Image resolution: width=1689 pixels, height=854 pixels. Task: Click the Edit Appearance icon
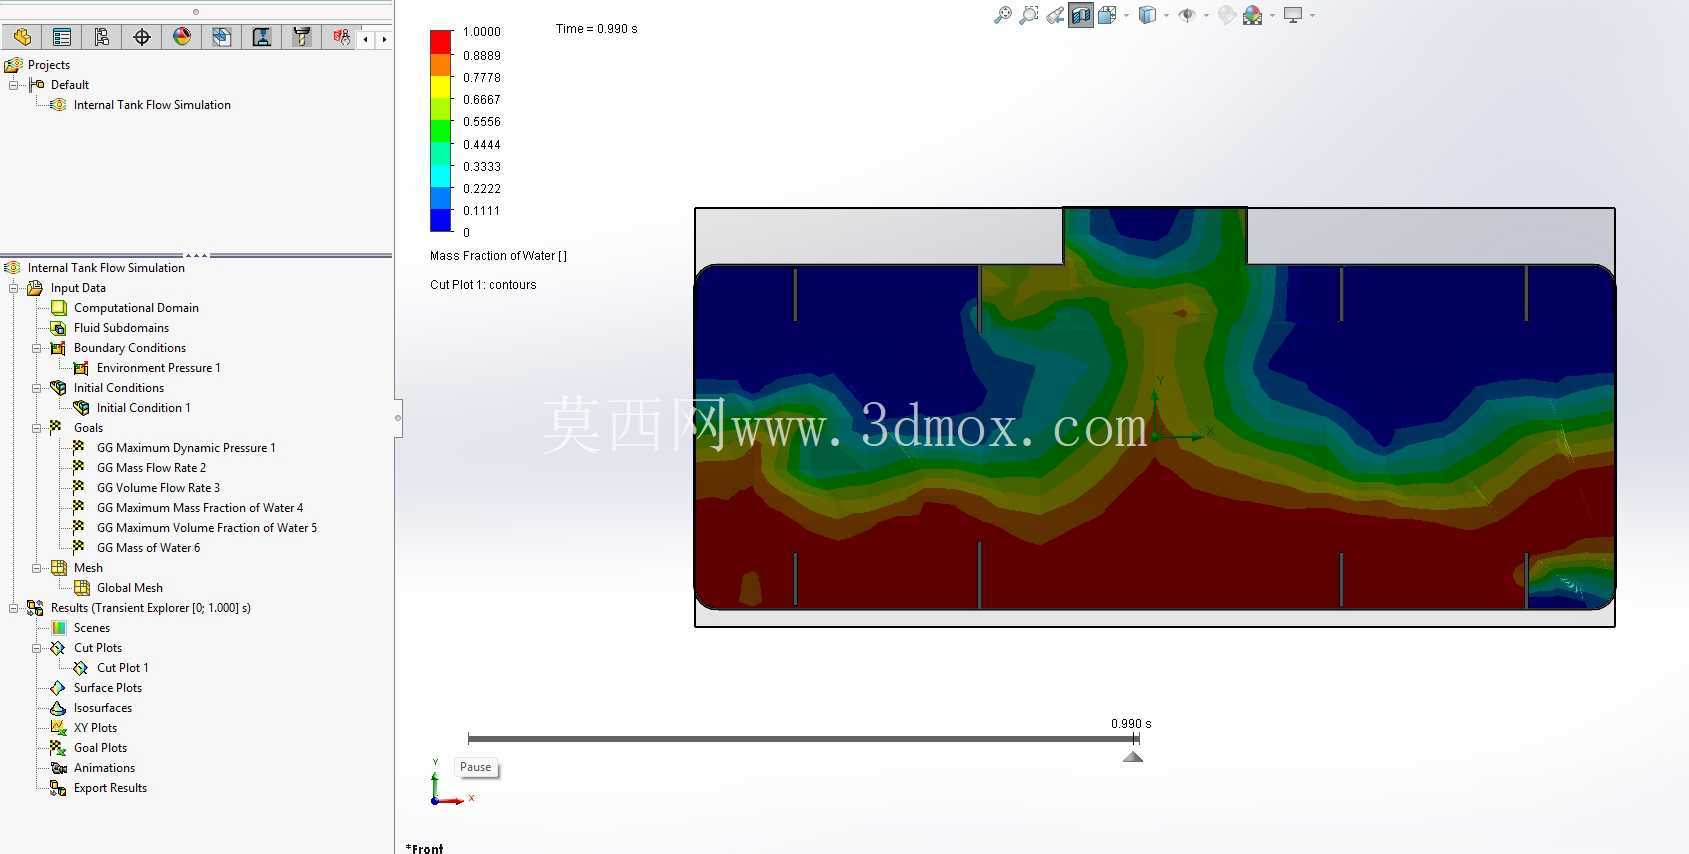click(1227, 15)
